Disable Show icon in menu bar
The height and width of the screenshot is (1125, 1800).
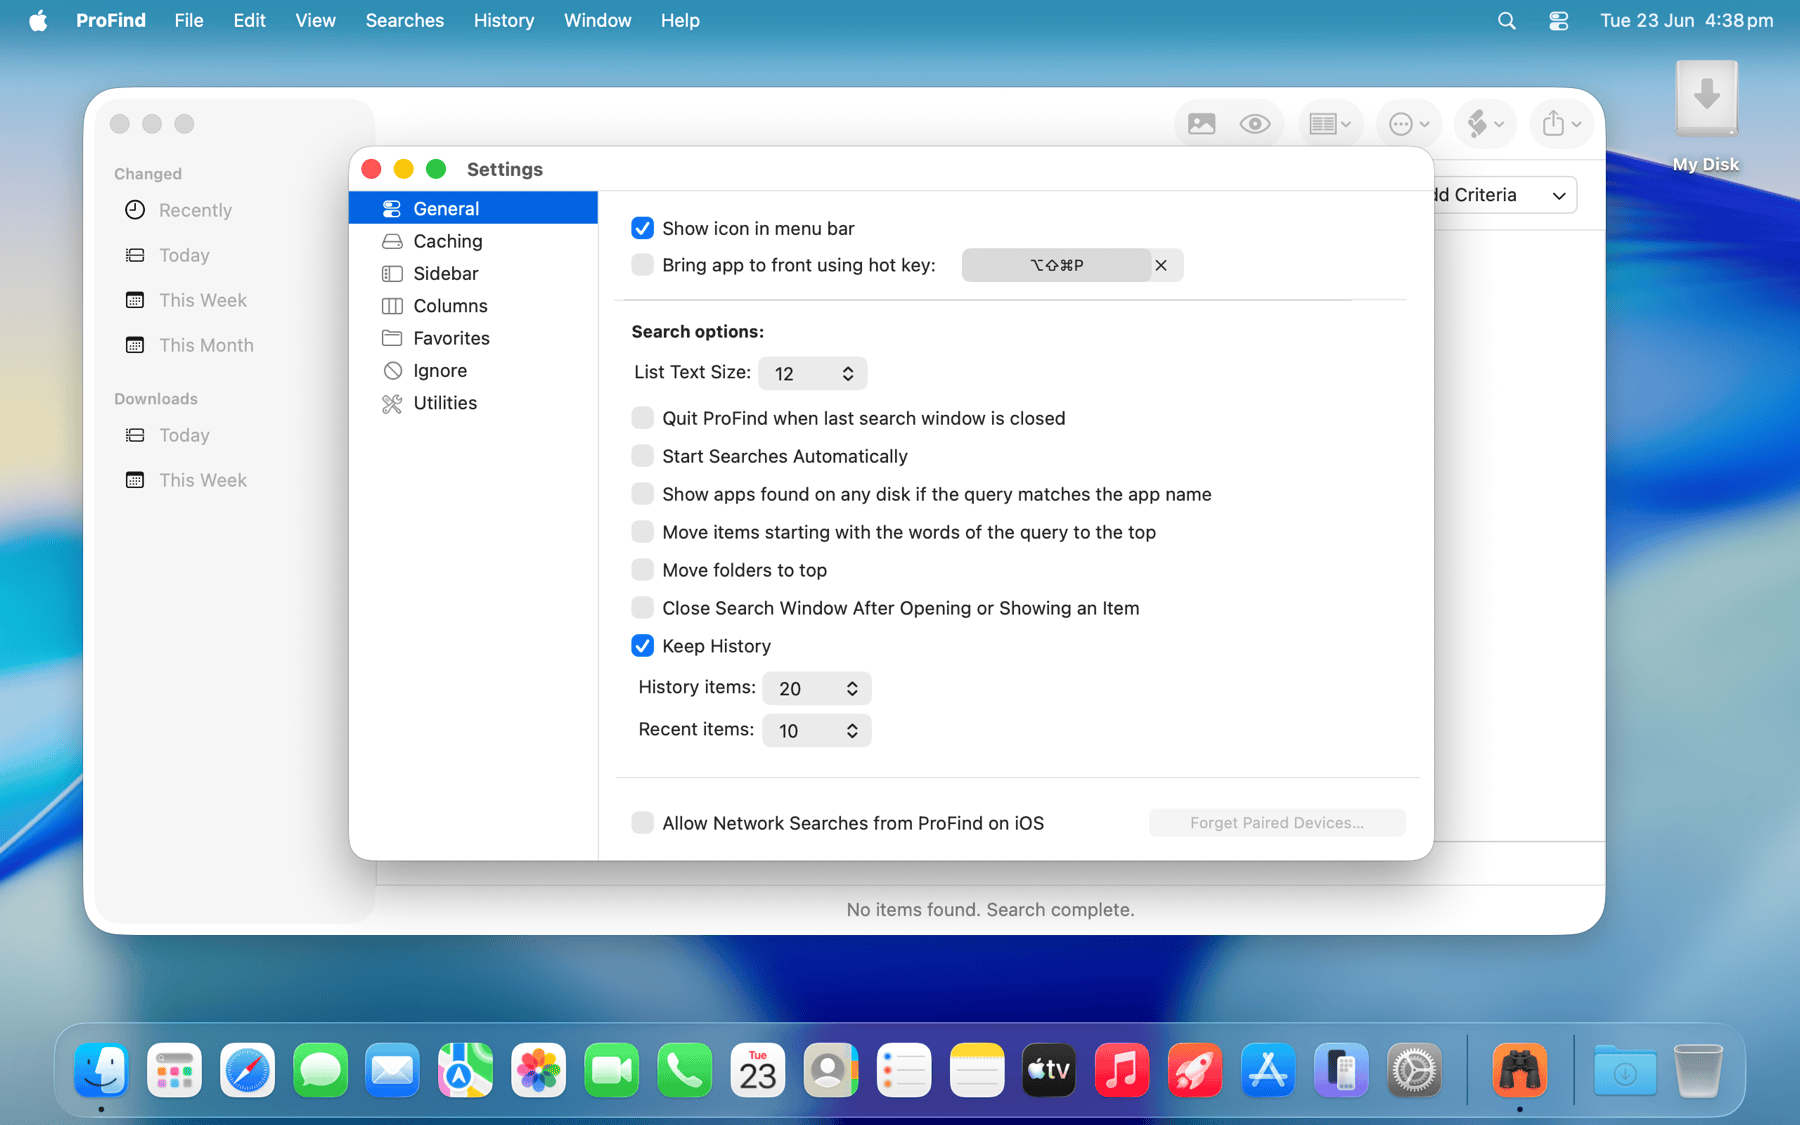[x=642, y=228]
